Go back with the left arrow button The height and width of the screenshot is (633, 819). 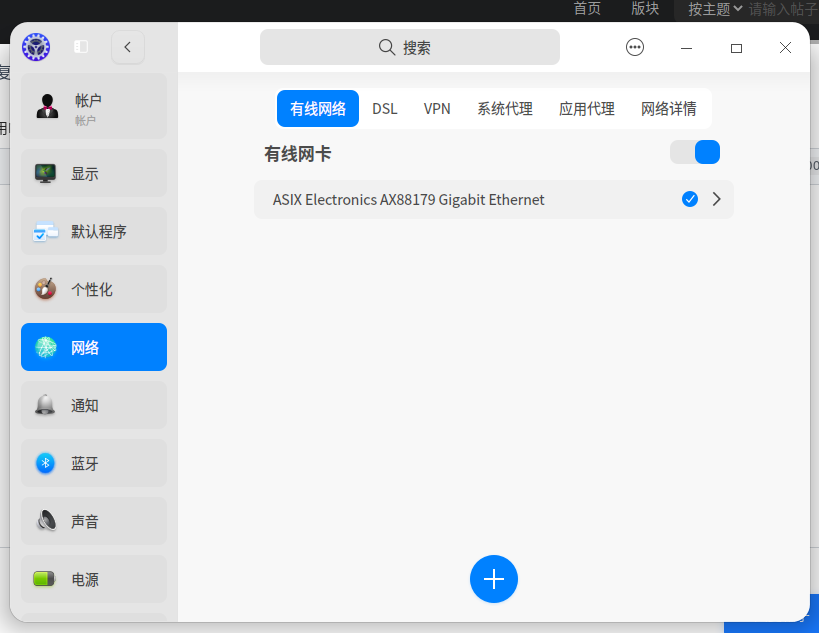point(128,47)
